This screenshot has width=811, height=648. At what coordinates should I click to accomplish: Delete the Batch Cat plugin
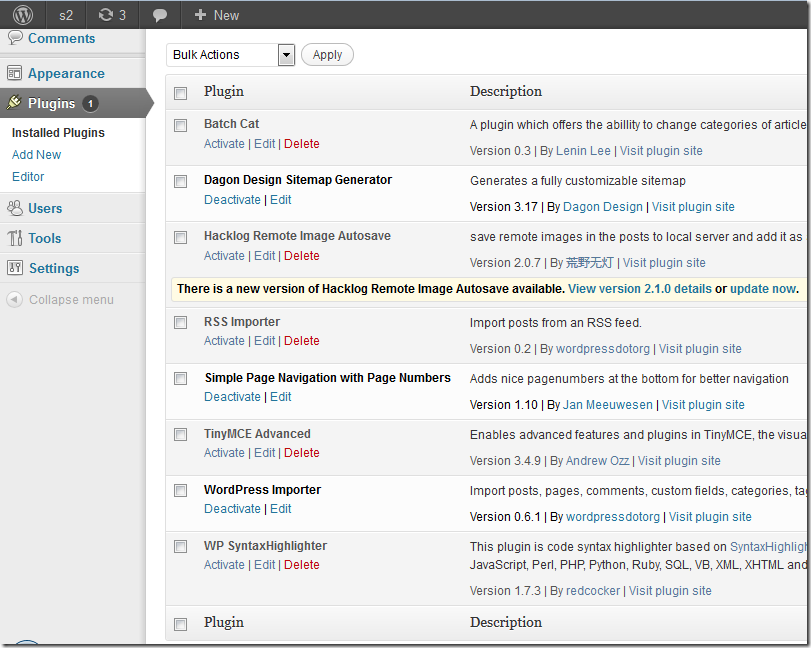[302, 144]
